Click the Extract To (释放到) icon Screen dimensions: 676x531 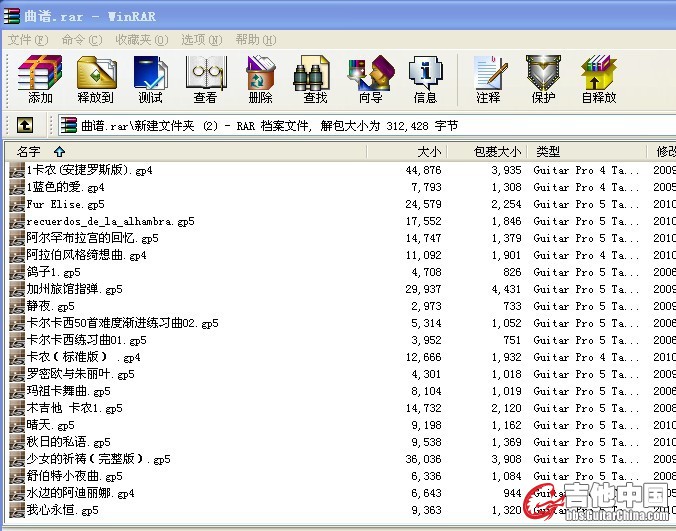96,79
